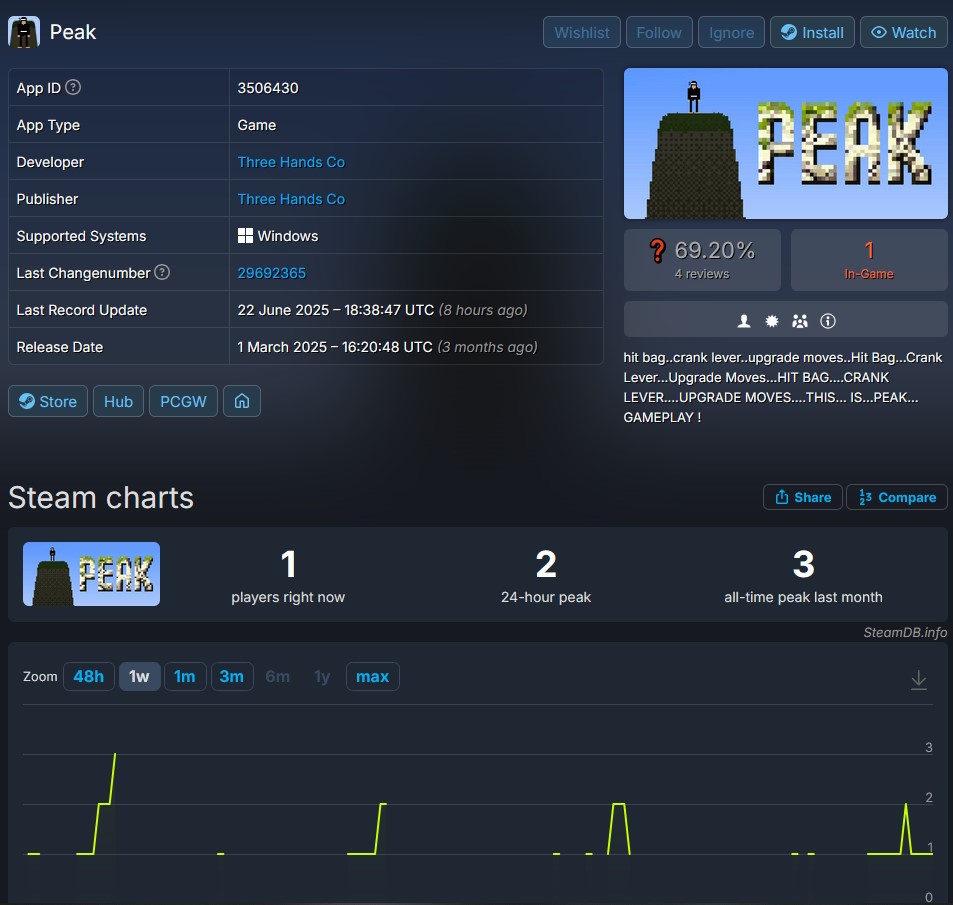Watch this app for changes
The image size is (953, 905).
tap(904, 32)
